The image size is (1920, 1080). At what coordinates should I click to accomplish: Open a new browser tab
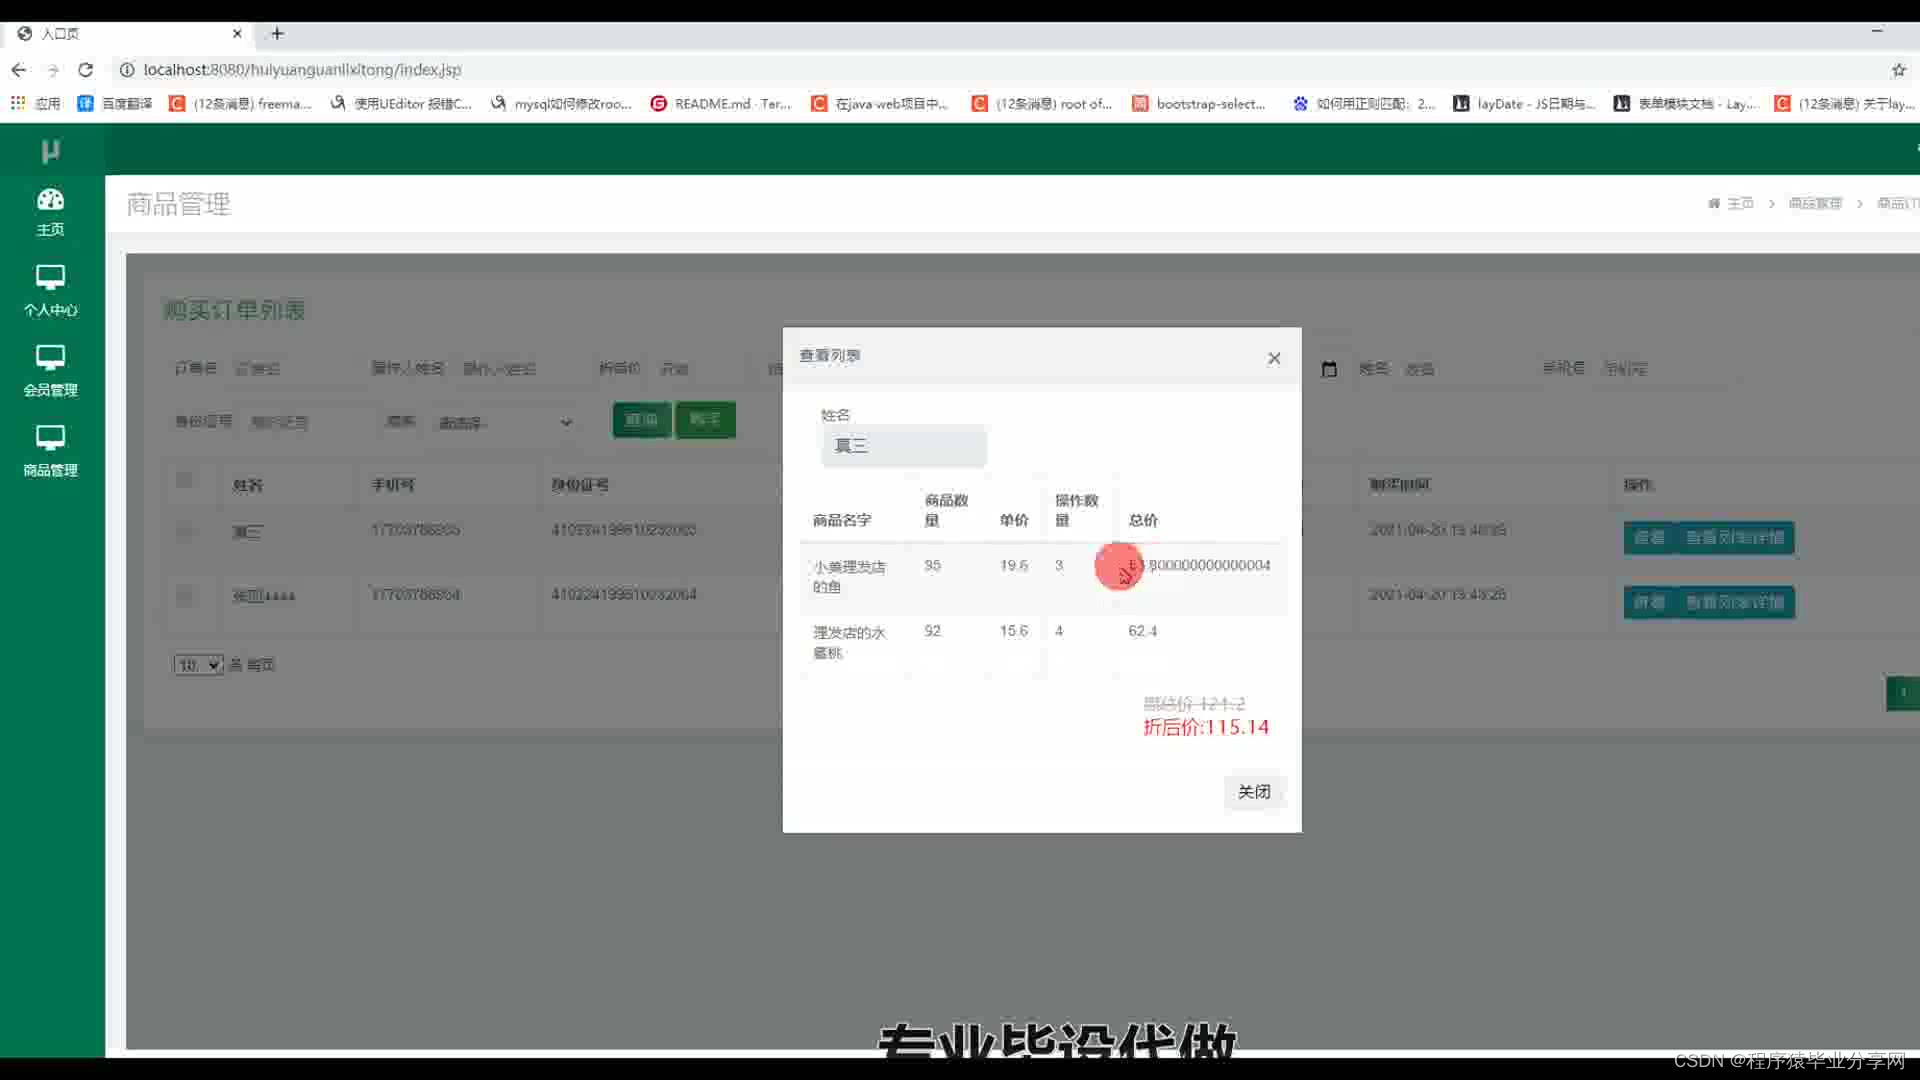(x=277, y=33)
